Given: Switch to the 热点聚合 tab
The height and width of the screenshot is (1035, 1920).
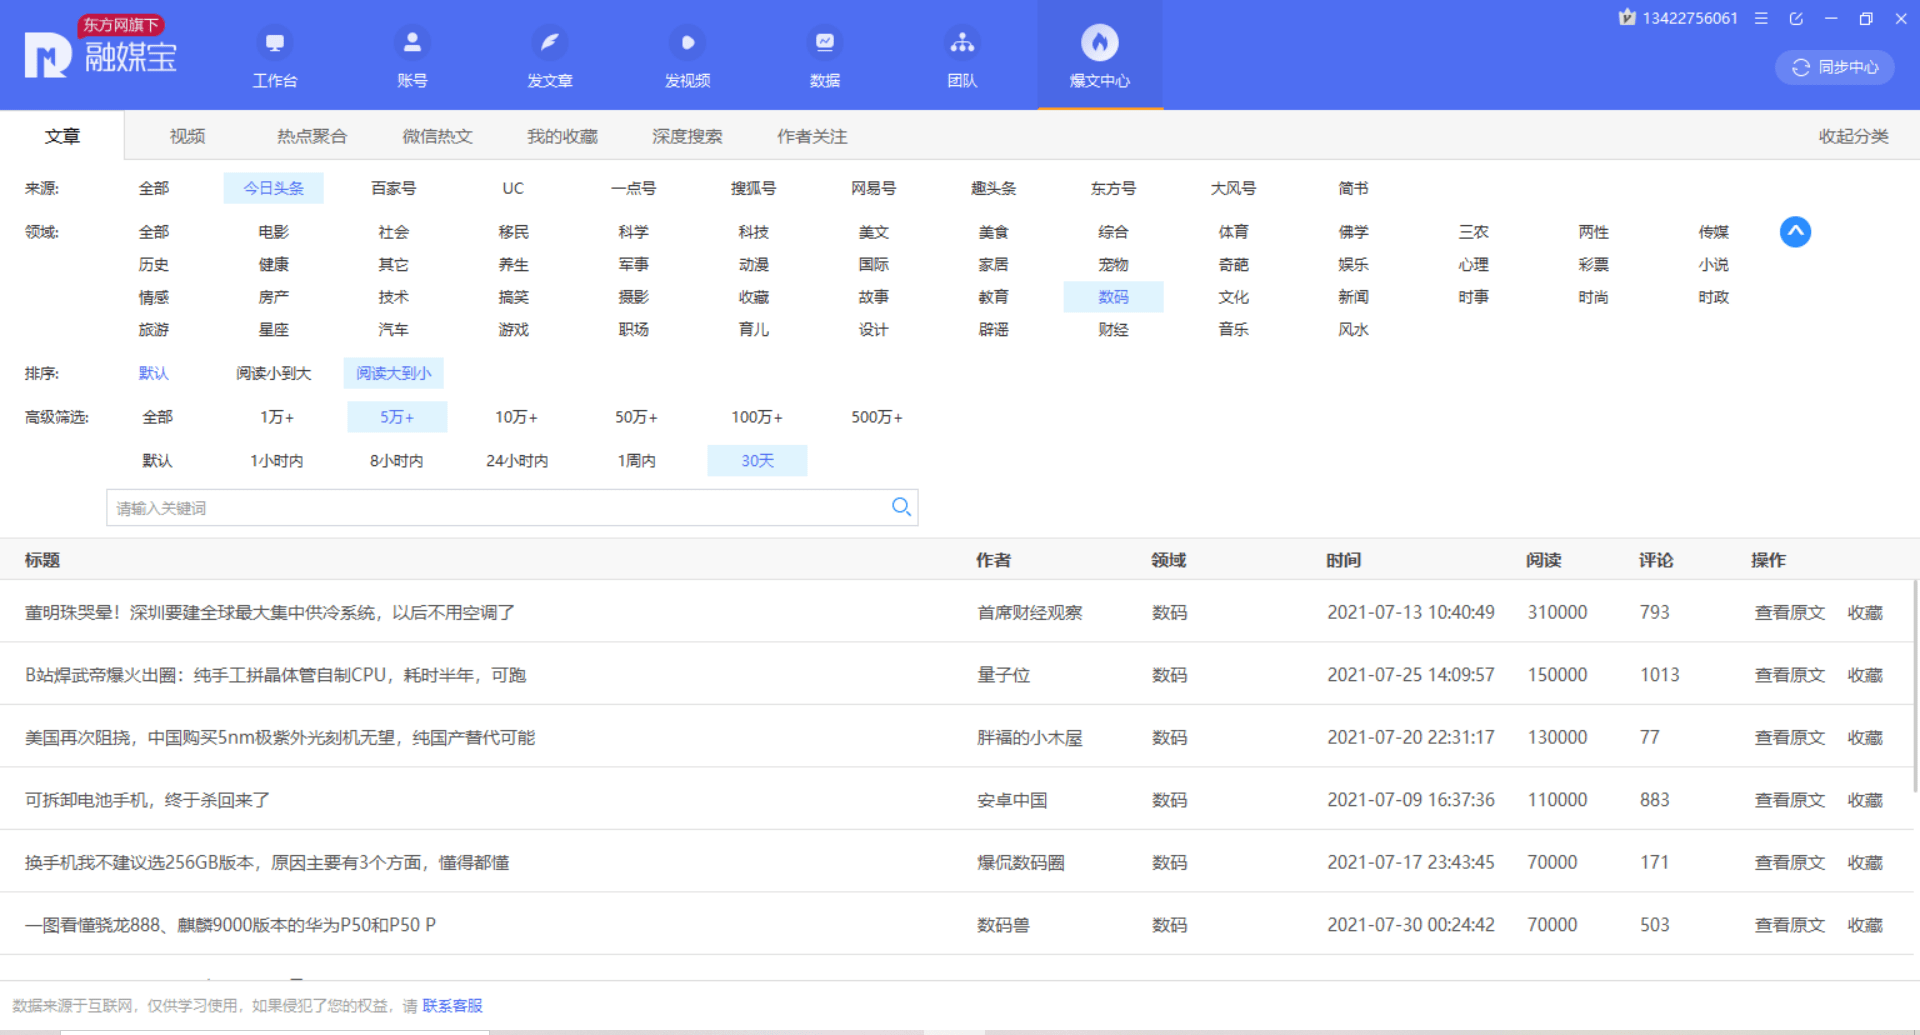Looking at the screenshot, I should pos(312,136).
